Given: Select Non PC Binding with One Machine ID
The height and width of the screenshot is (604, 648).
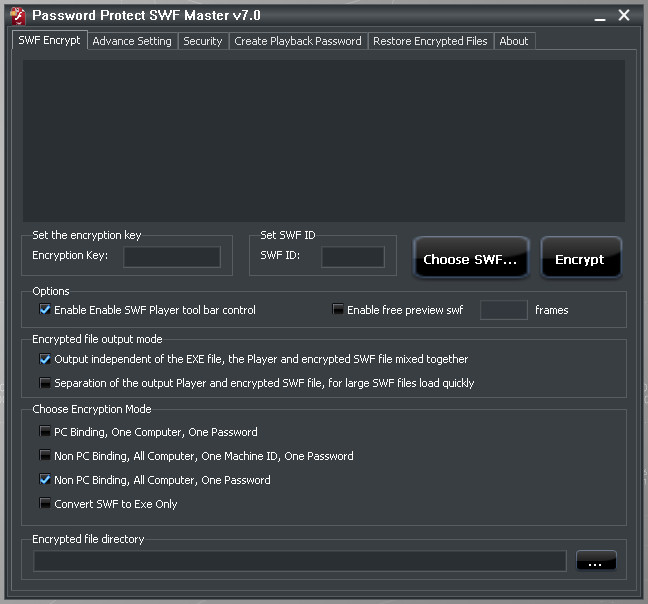Looking at the screenshot, I should [45, 455].
